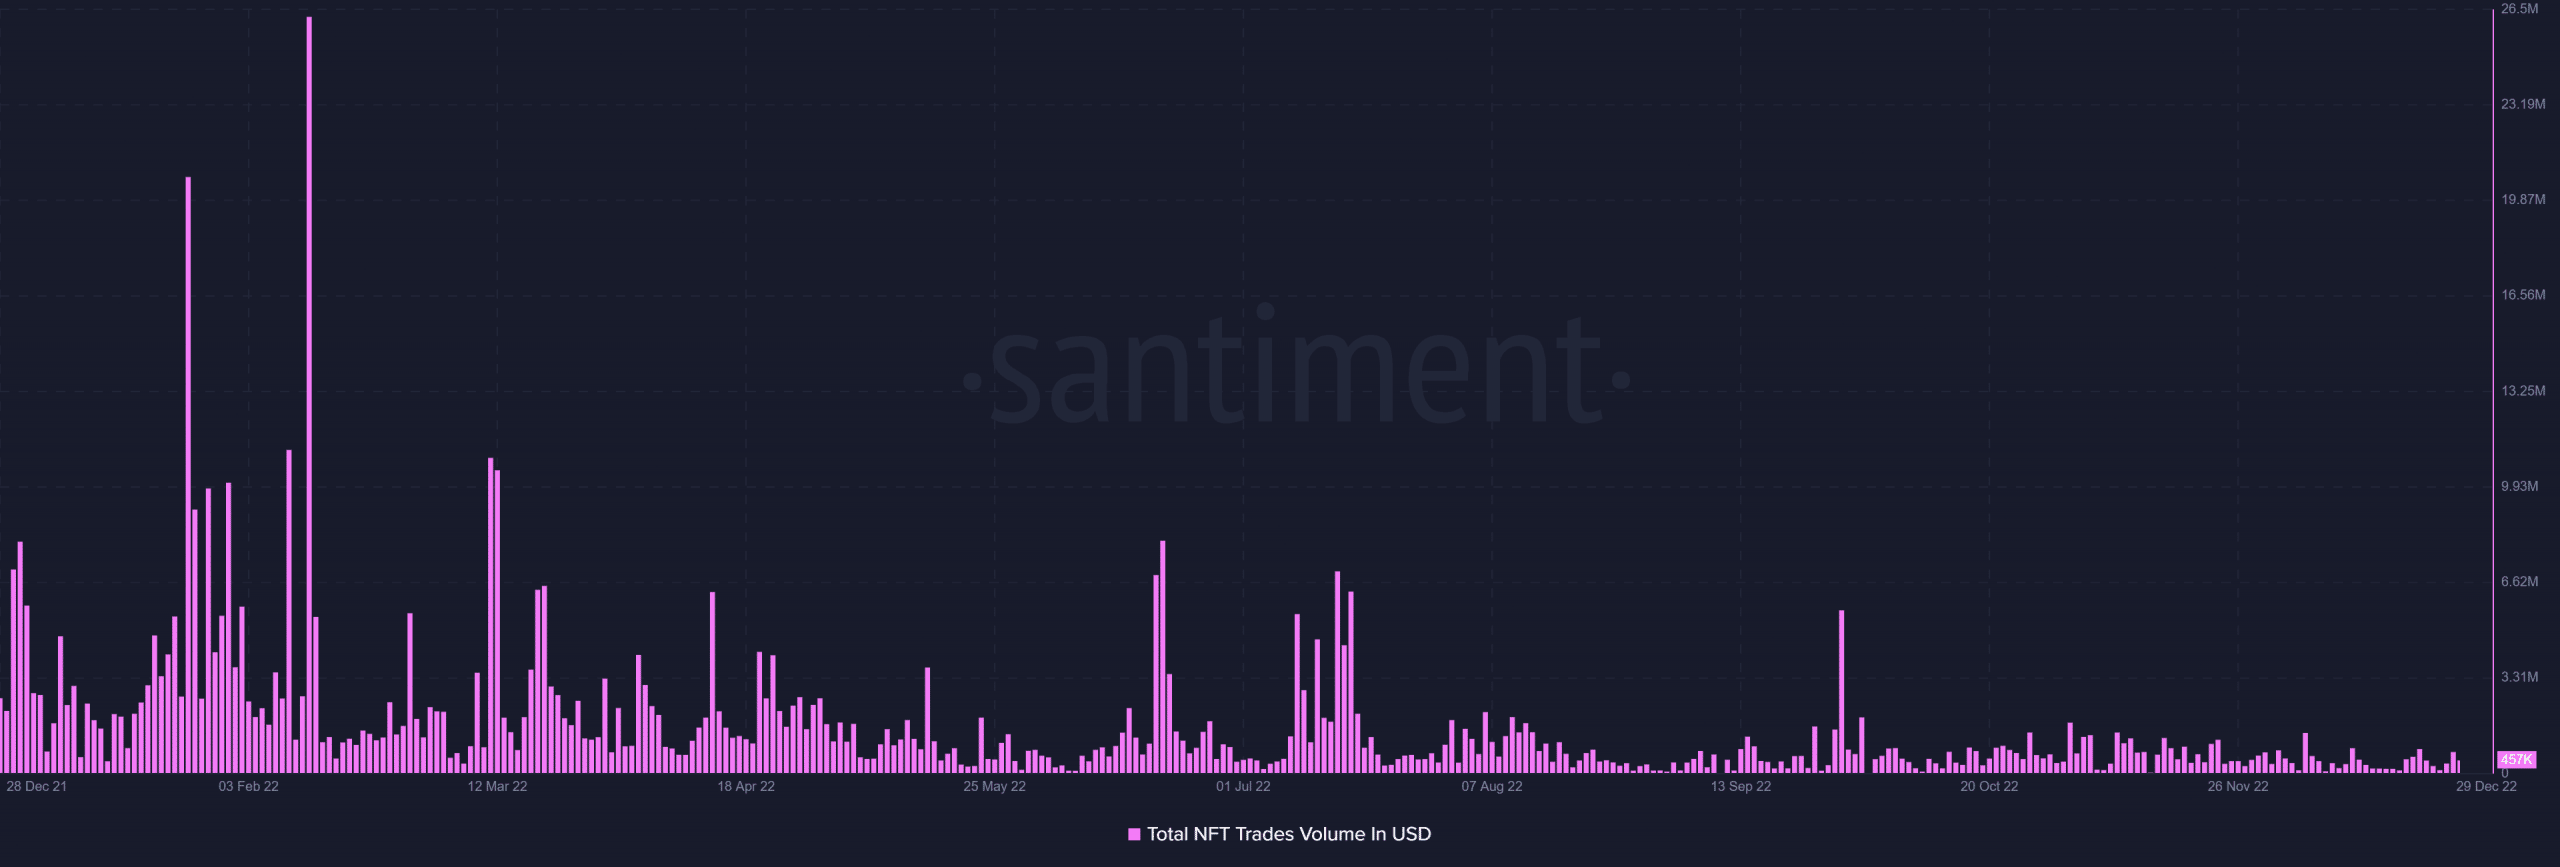Click legend label Total NFT Trades Volume In USD
This screenshot has width=2560, height=867.
pyautogui.click(x=1288, y=834)
